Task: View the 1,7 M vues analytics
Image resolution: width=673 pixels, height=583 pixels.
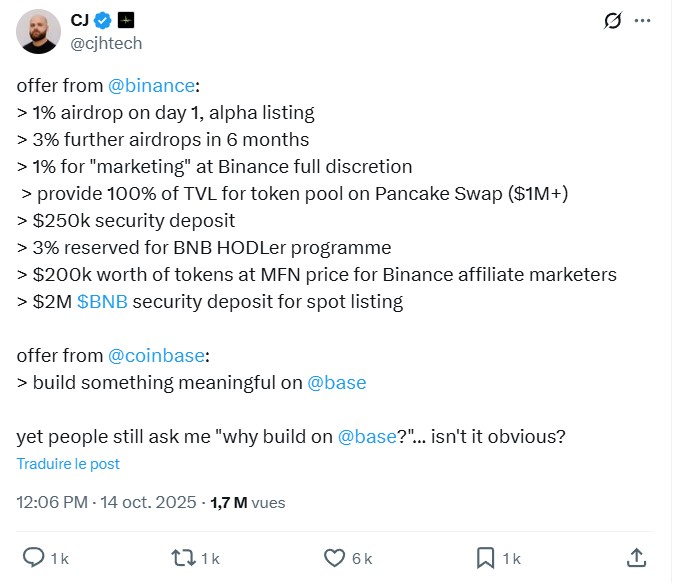Action: pos(248,502)
